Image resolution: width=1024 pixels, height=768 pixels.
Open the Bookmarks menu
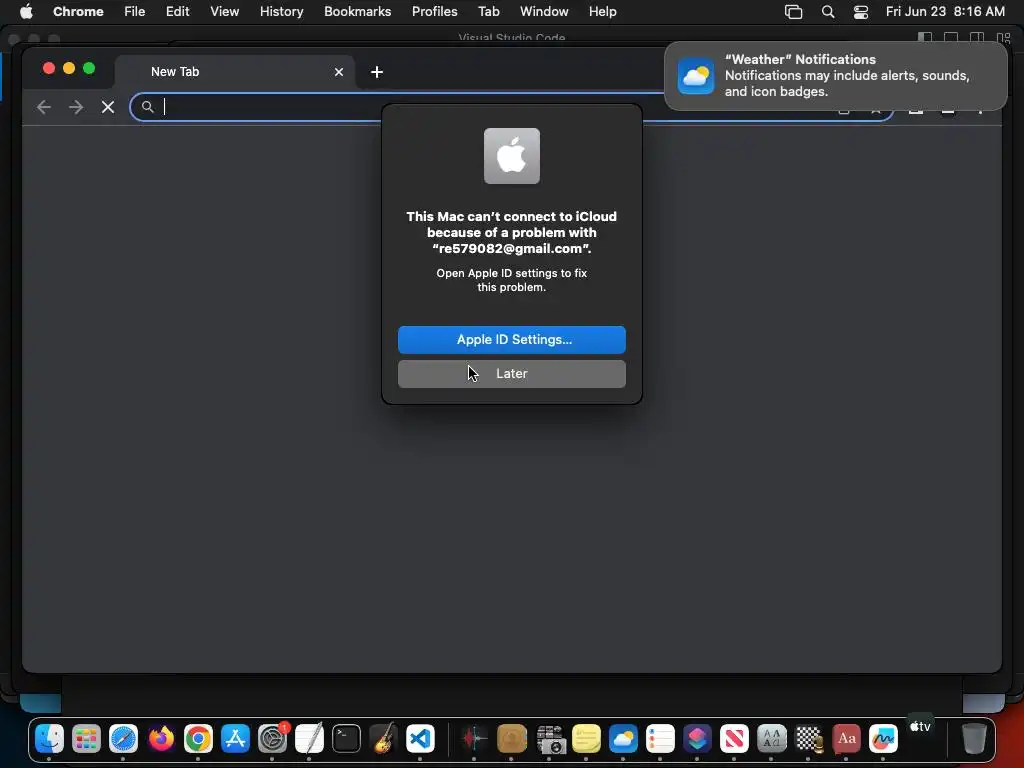pos(357,12)
